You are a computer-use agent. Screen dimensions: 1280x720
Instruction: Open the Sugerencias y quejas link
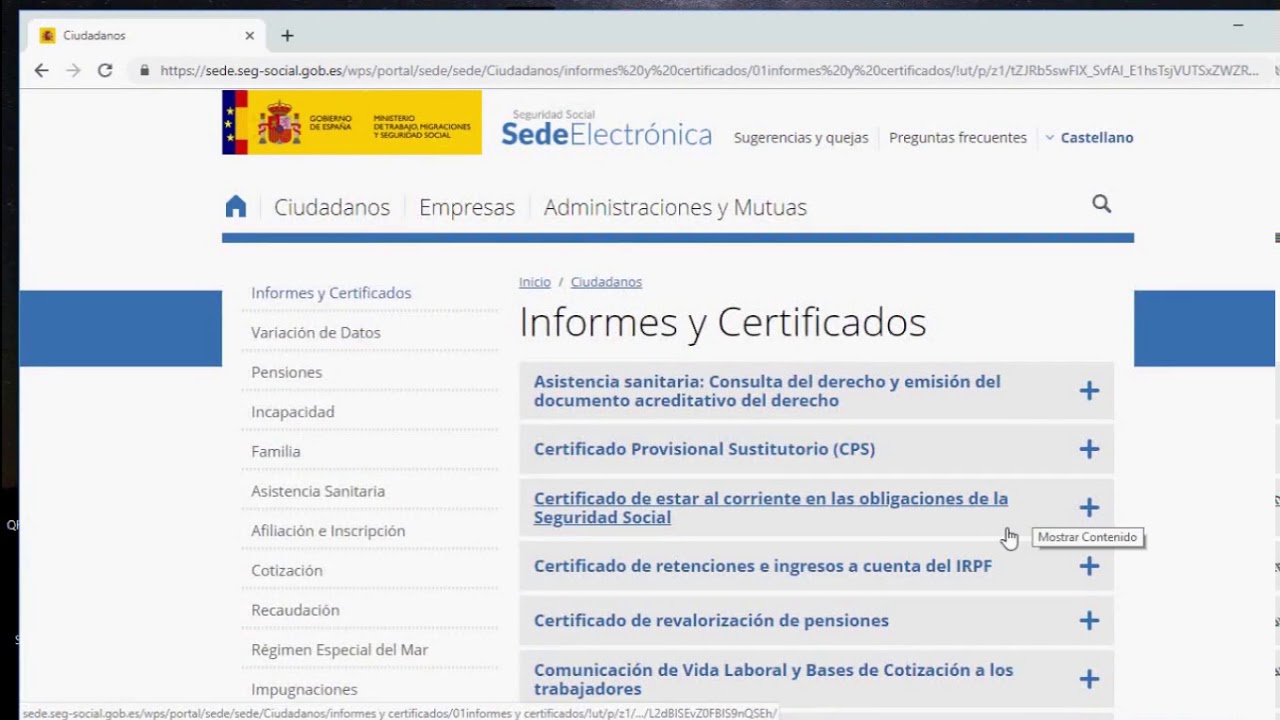tap(800, 137)
